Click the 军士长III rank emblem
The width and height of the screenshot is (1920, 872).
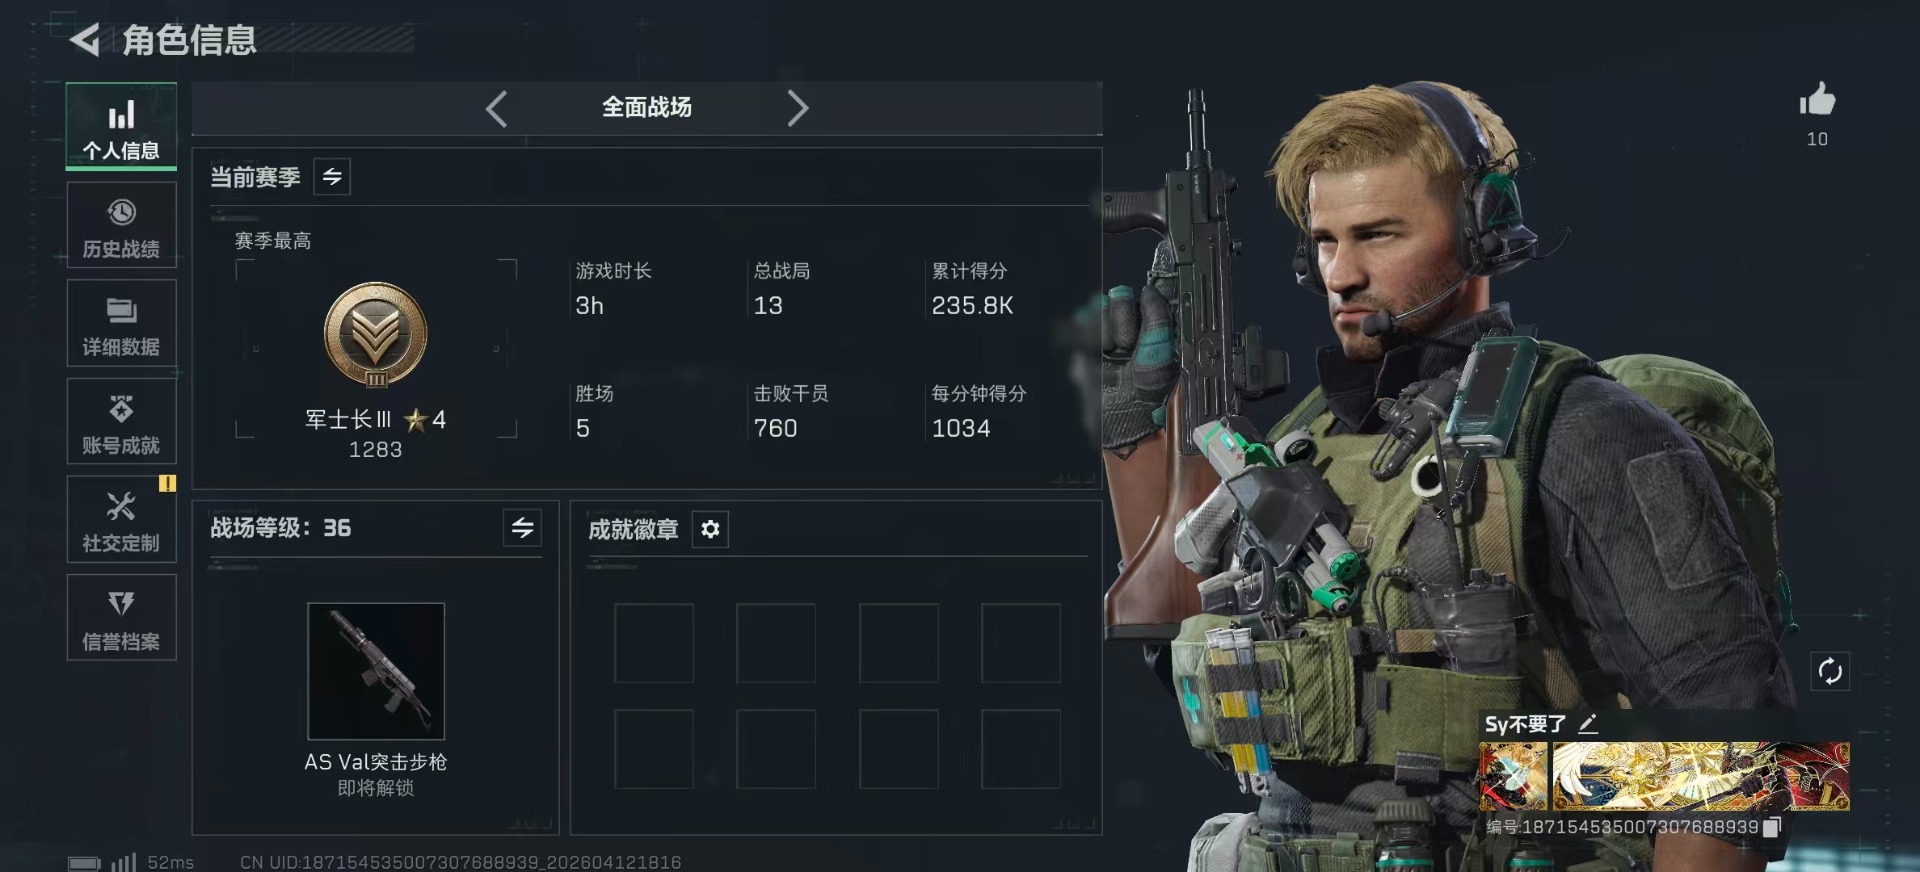pyautogui.click(x=376, y=335)
